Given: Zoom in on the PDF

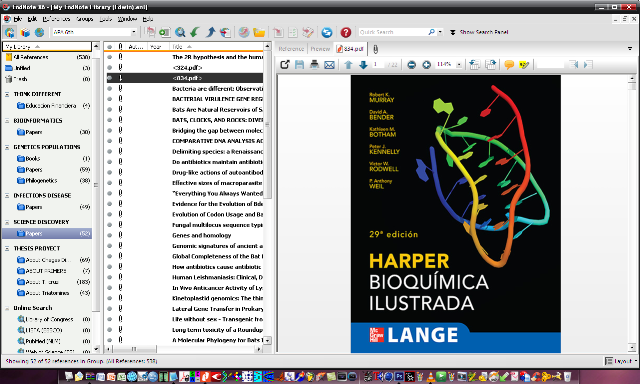Looking at the screenshot, I should pos(426,64).
